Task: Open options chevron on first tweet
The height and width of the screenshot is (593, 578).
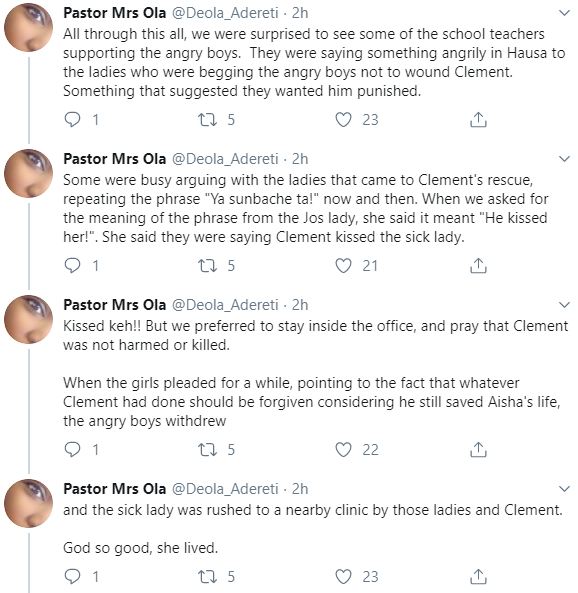Action: [564, 13]
